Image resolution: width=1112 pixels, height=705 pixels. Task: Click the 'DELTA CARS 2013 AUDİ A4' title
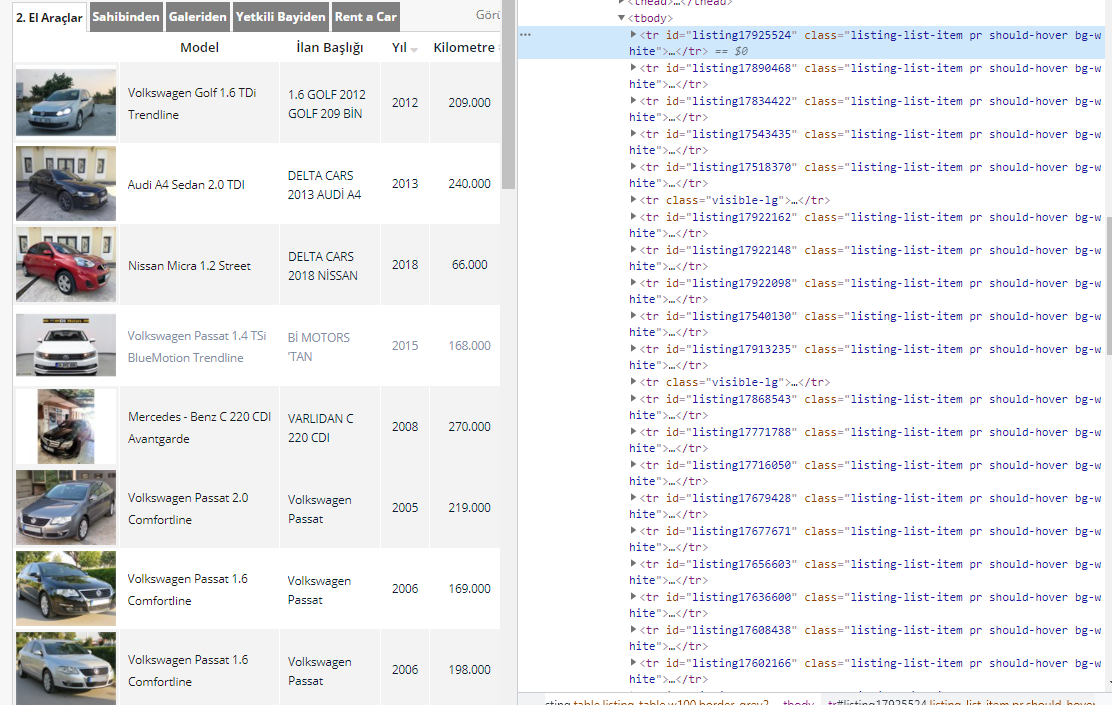pyautogui.click(x=324, y=184)
